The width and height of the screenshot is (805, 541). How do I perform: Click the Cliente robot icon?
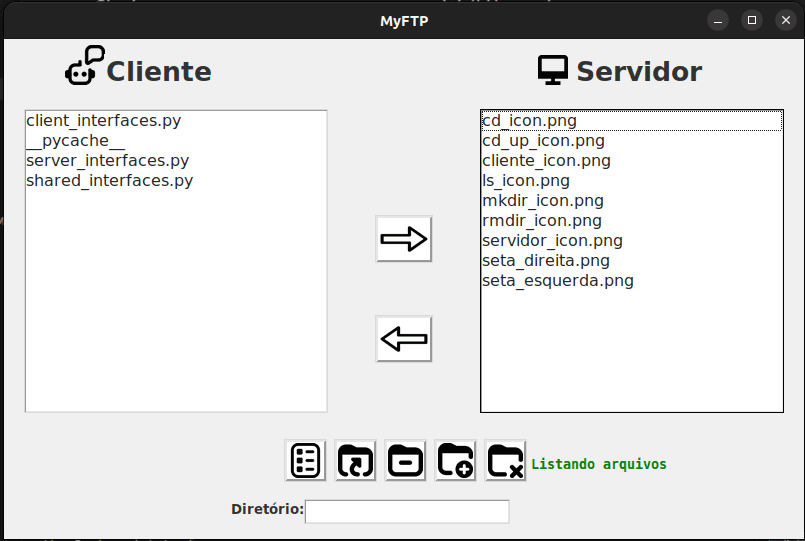pos(85,65)
